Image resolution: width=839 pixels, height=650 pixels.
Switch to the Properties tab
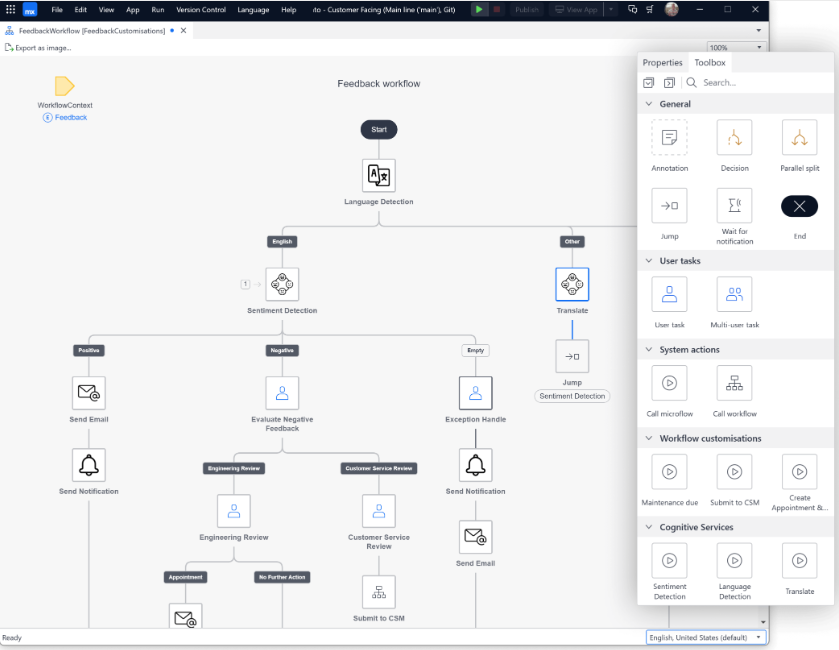[662, 62]
